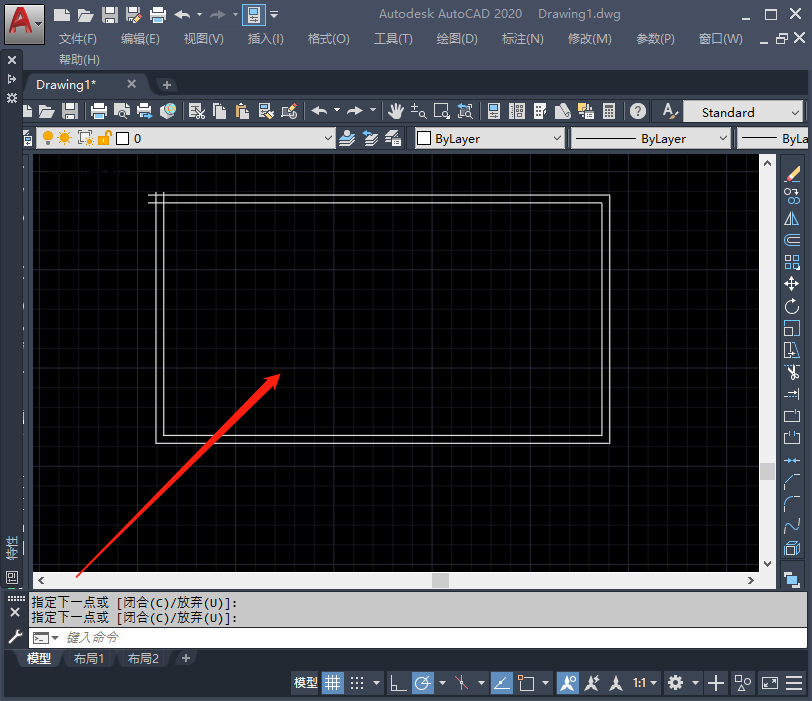The height and width of the screenshot is (701, 812).
Task: Open the 1:1 annotation scale dropdown
Action: point(644,683)
